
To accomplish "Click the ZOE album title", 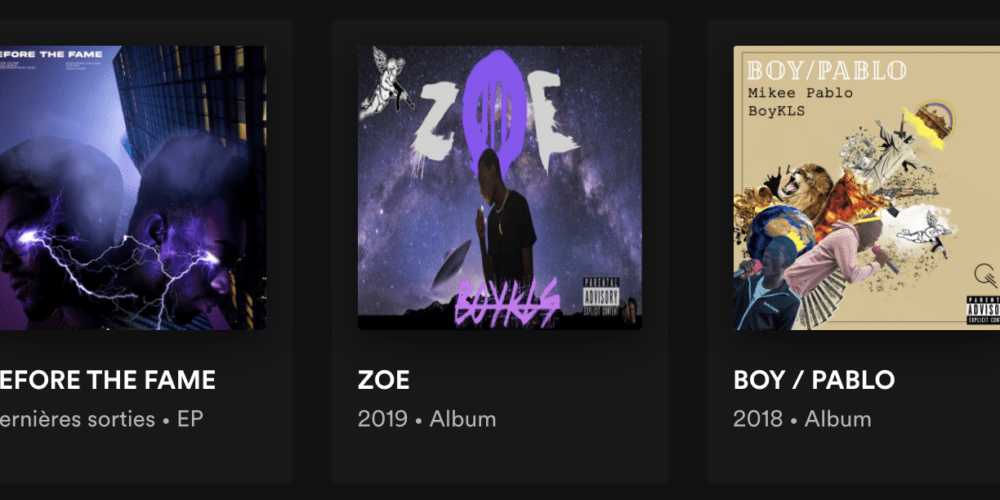I will coord(383,380).
